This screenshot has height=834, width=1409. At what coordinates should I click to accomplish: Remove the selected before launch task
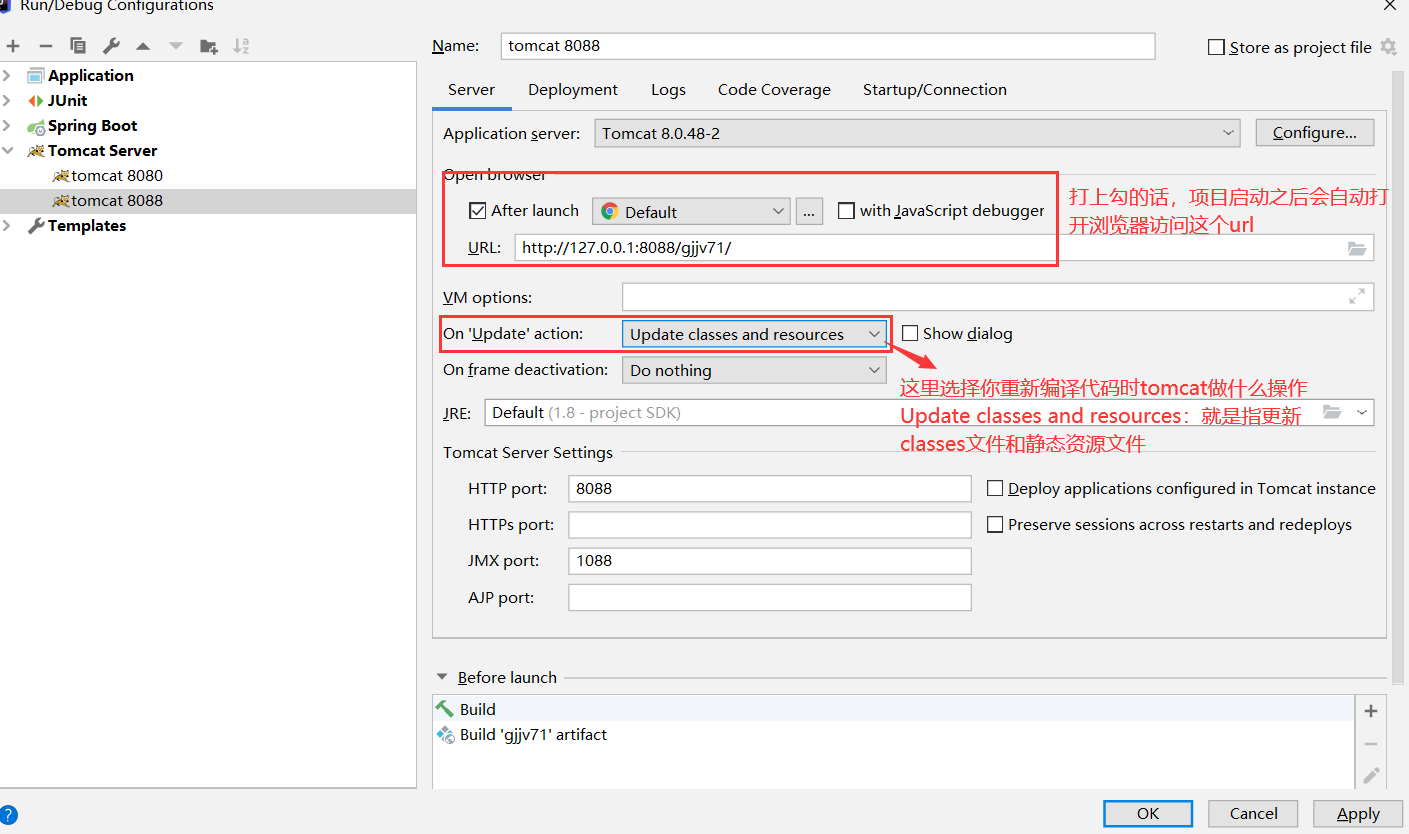pyautogui.click(x=1371, y=744)
